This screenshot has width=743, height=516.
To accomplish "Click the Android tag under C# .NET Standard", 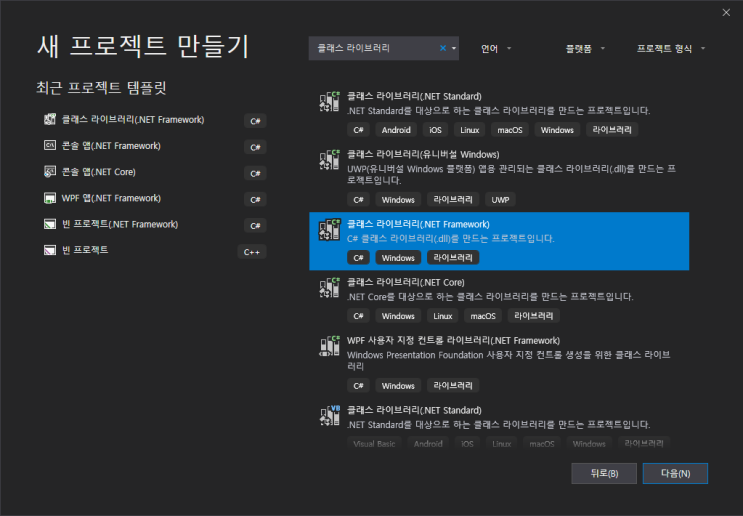I will click(x=396, y=130).
